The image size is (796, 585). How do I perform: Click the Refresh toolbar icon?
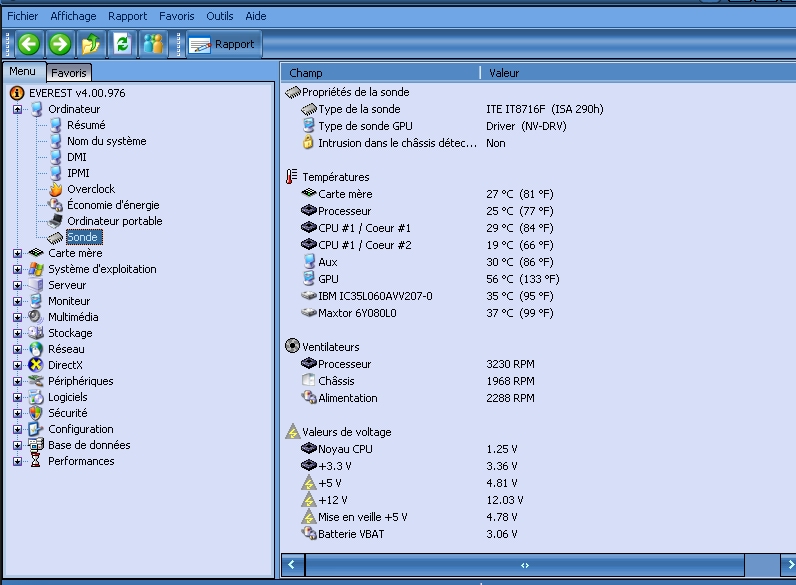(x=122, y=44)
